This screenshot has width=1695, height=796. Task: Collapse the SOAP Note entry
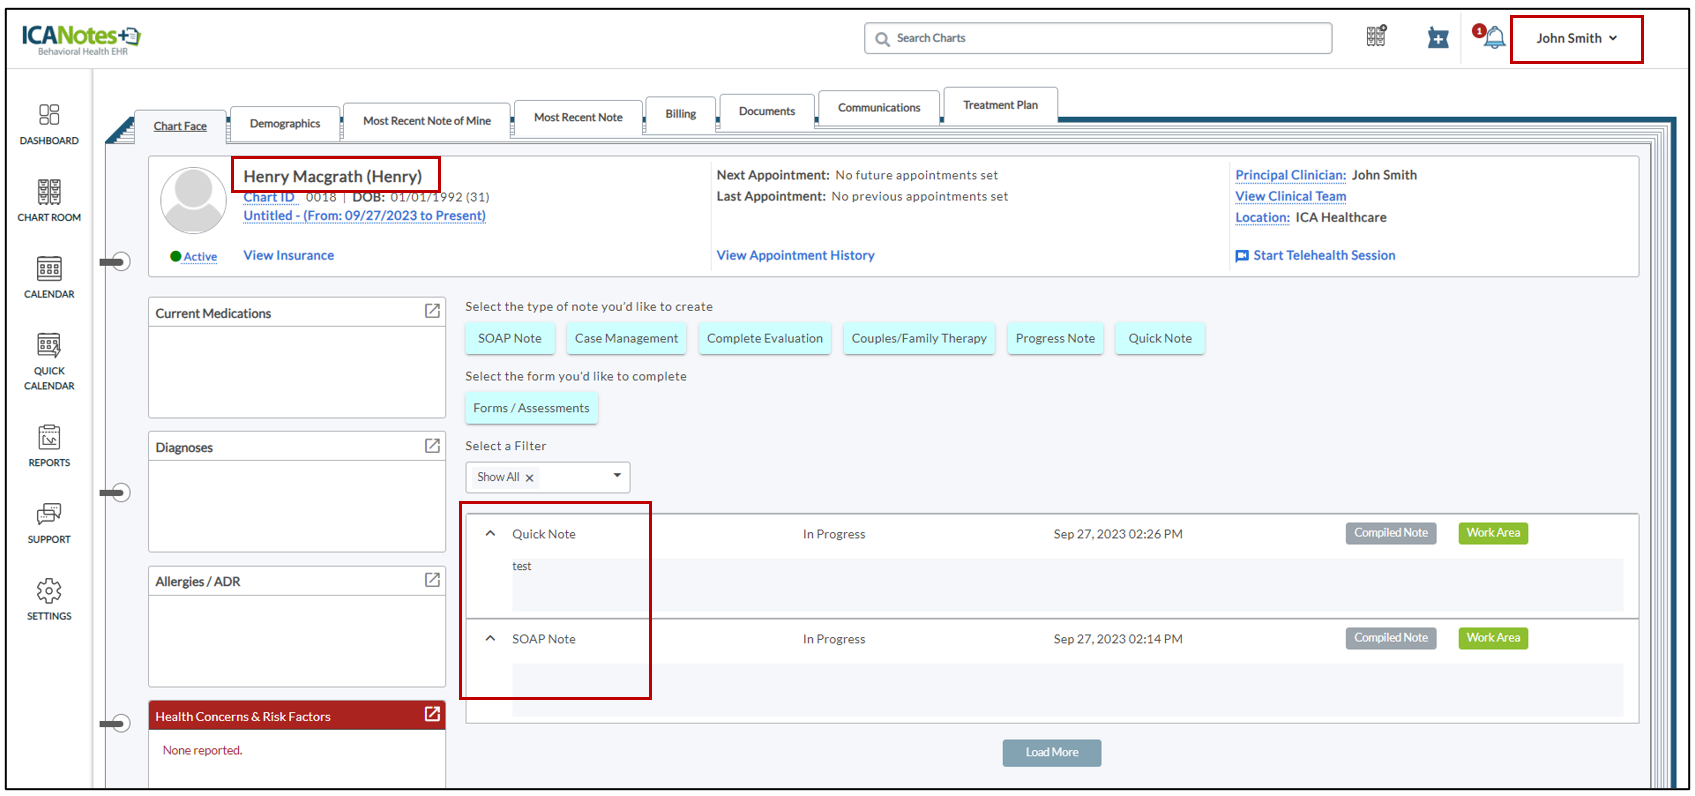(x=490, y=639)
